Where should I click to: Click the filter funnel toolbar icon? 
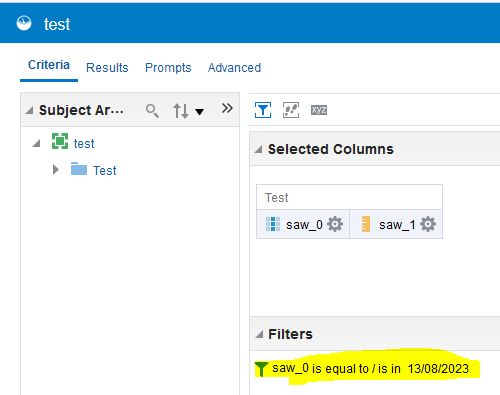(x=263, y=110)
